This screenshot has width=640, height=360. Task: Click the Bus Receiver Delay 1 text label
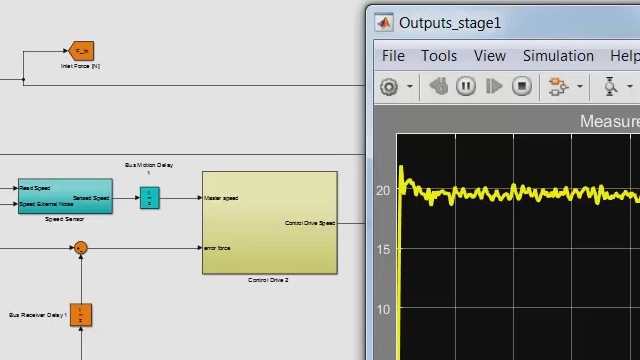pyautogui.click(x=38, y=315)
